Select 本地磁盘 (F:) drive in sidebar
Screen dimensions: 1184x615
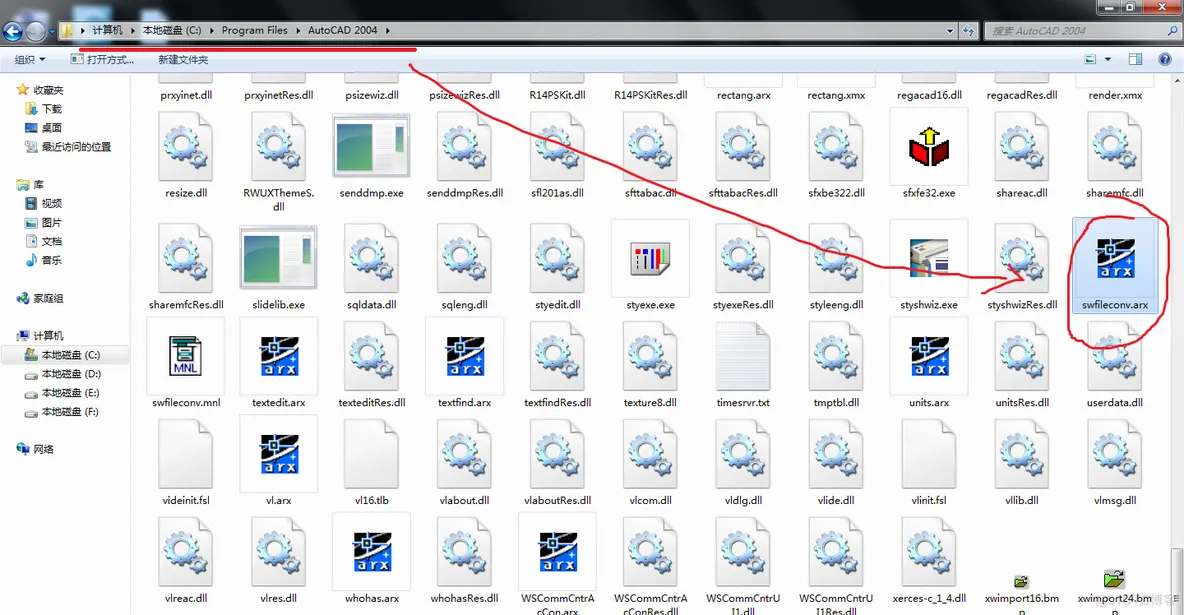coord(63,412)
